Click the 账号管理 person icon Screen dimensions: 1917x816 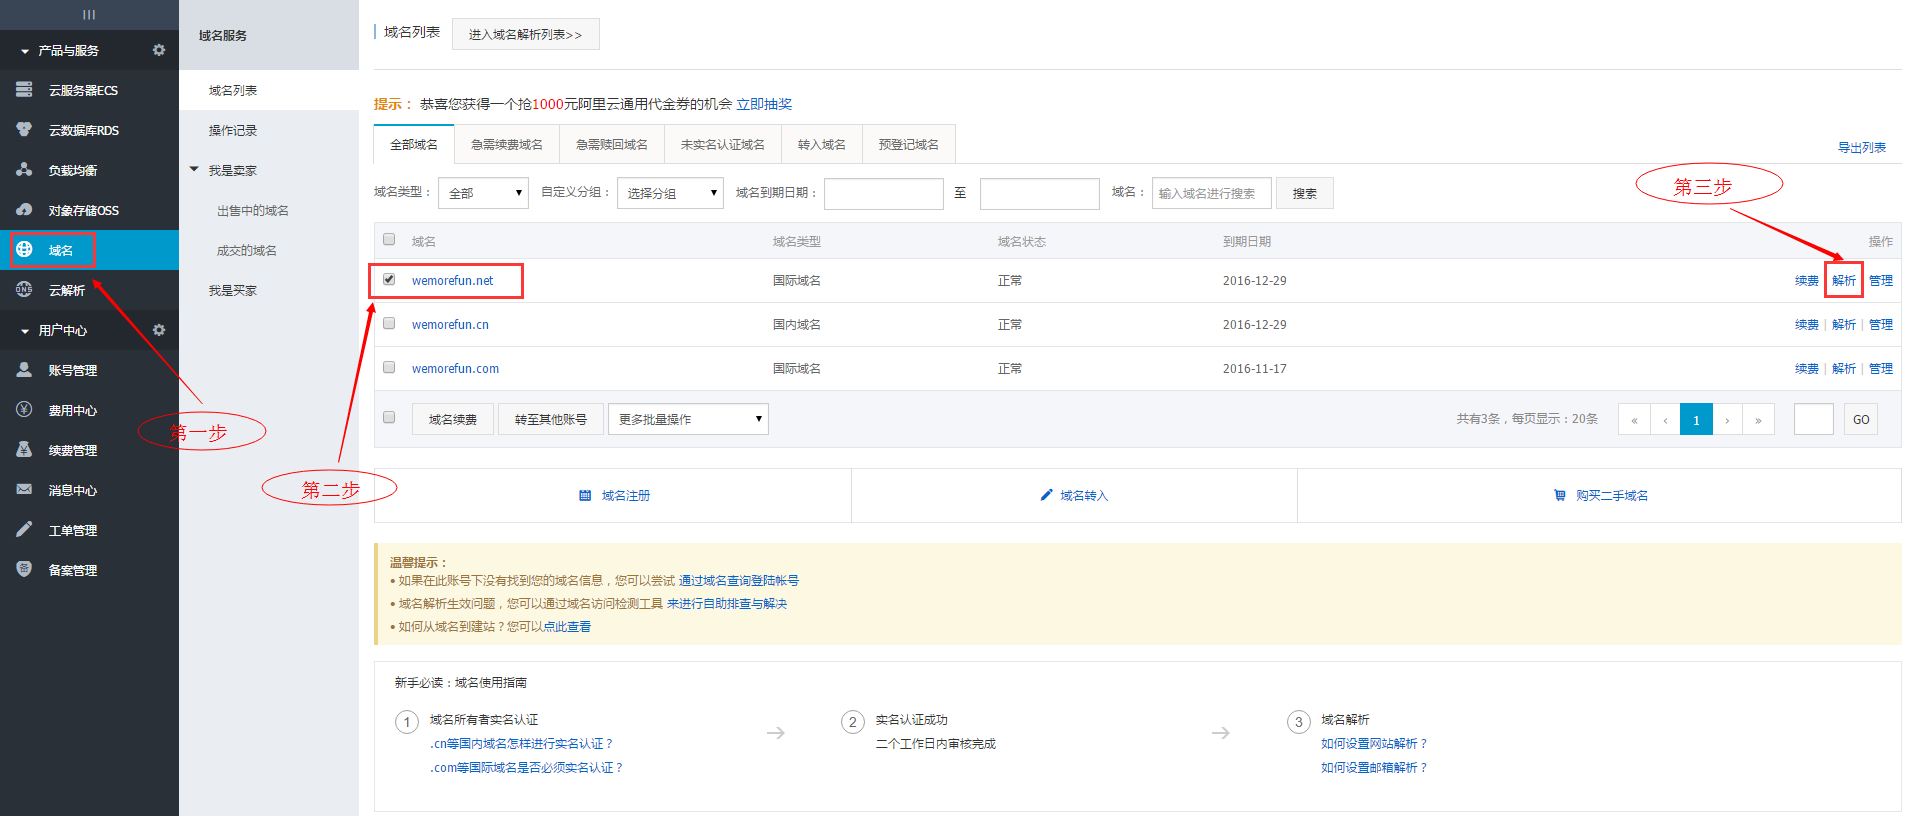(24, 370)
